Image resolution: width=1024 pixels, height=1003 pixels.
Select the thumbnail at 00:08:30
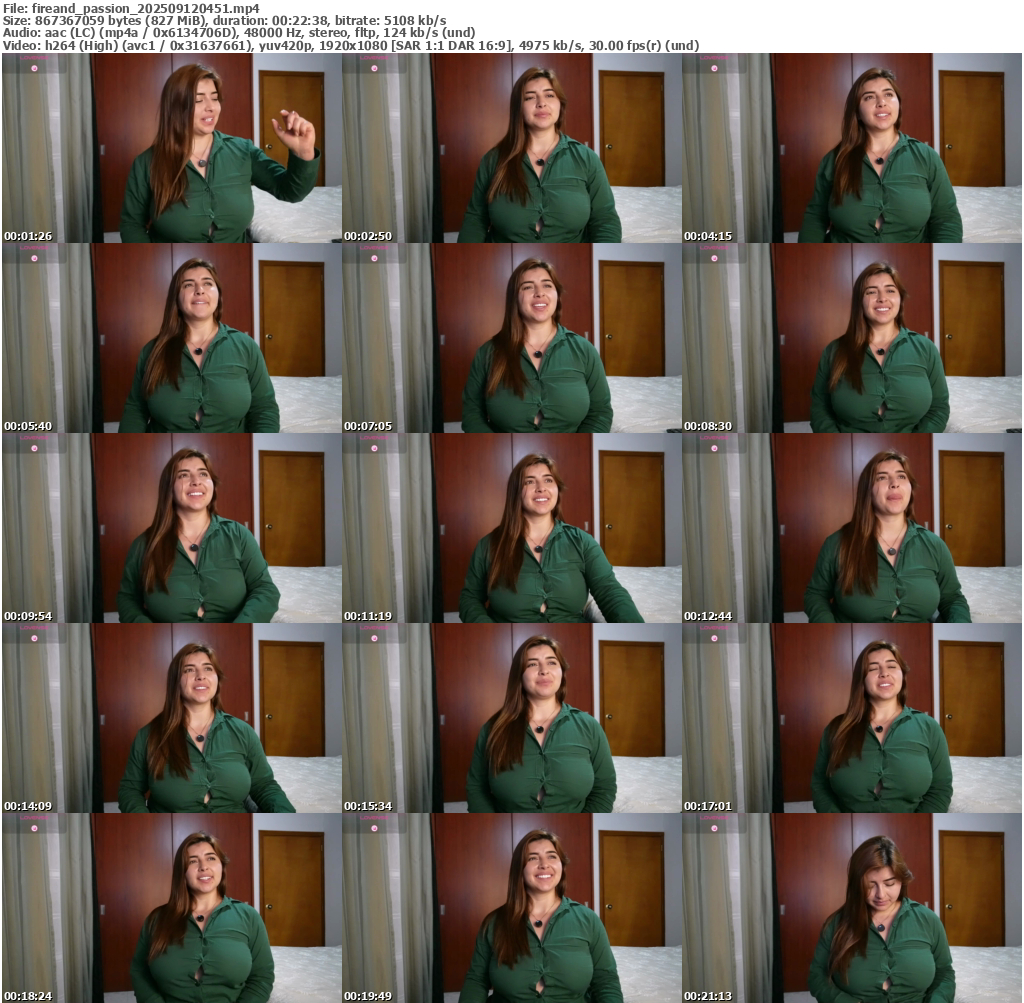coord(852,338)
